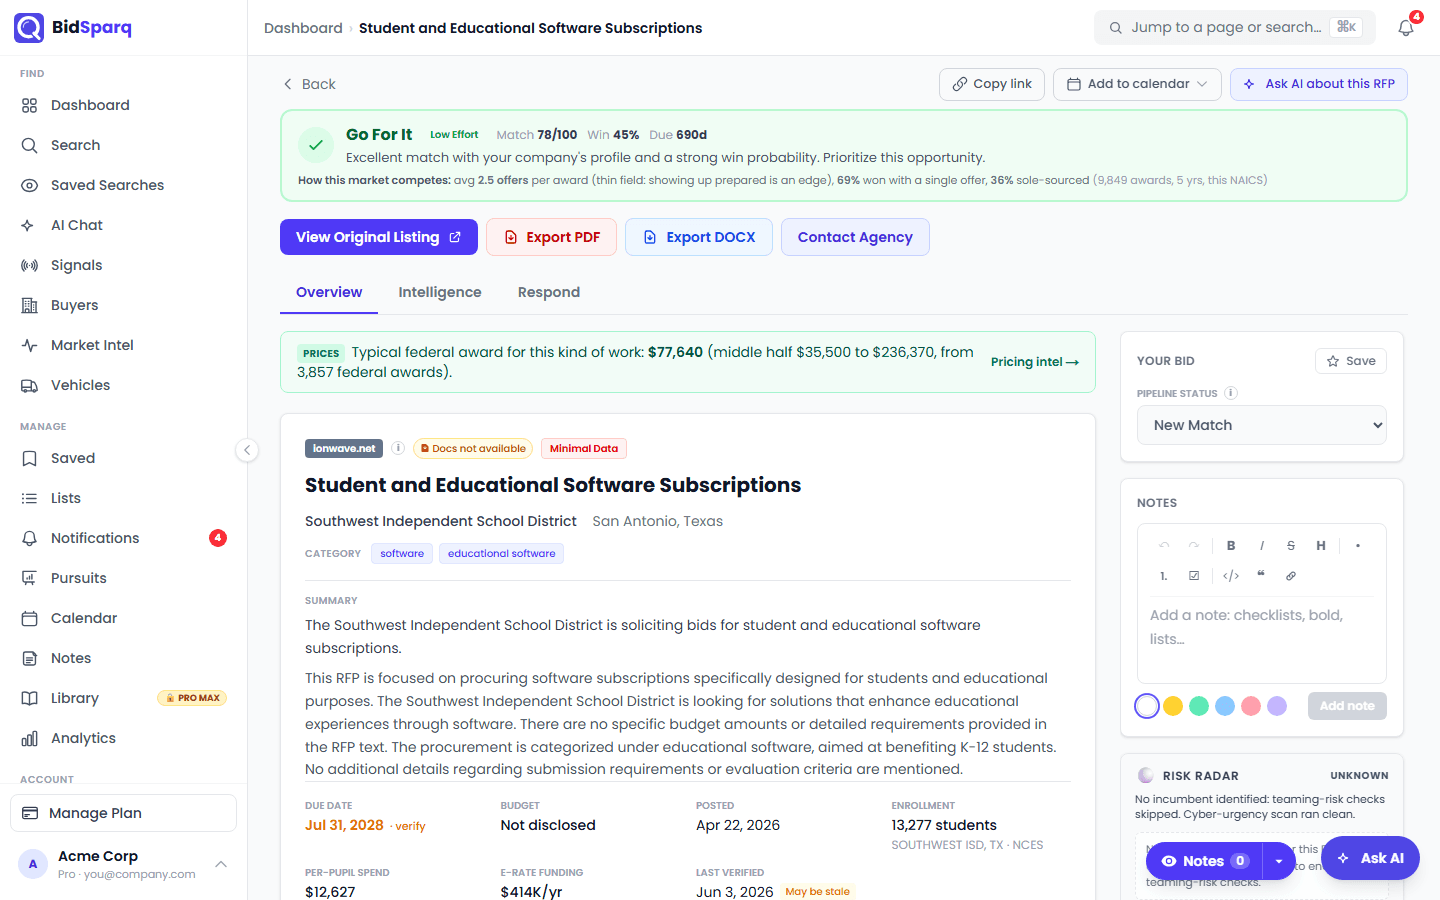Image resolution: width=1440 pixels, height=900 pixels.
Task: Open the notifications bell in header
Action: coord(1406,28)
